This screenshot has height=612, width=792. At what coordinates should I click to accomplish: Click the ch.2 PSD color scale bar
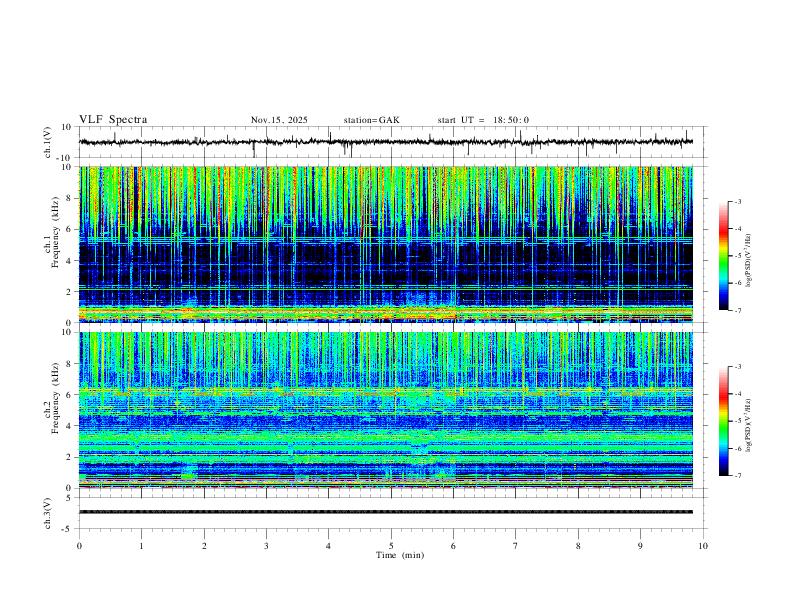(x=724, y=421)
